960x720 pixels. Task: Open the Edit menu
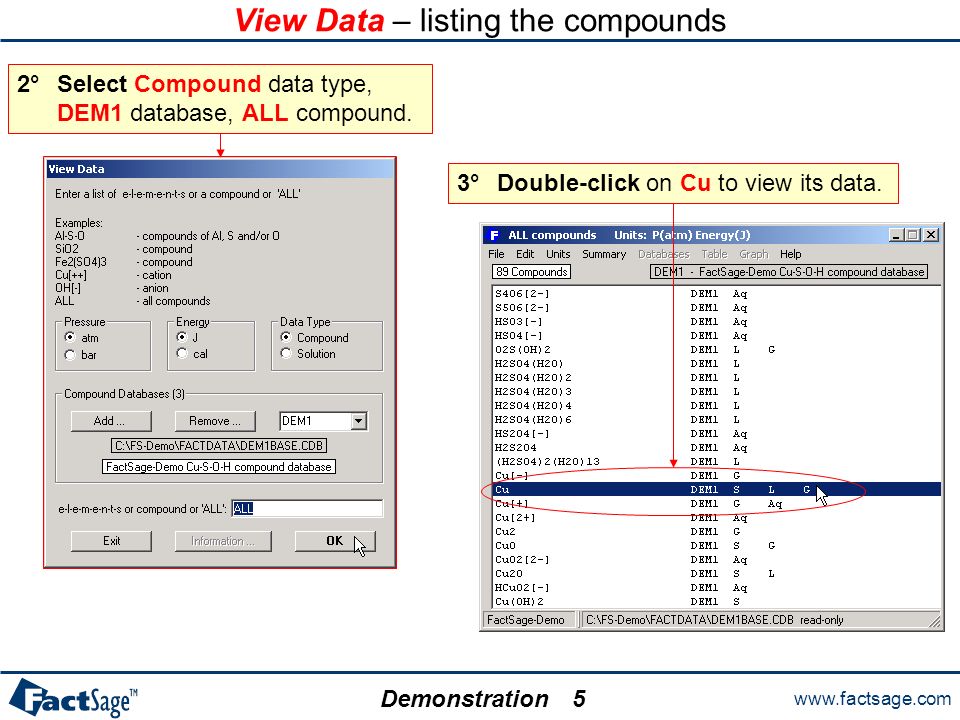(525, 254)
